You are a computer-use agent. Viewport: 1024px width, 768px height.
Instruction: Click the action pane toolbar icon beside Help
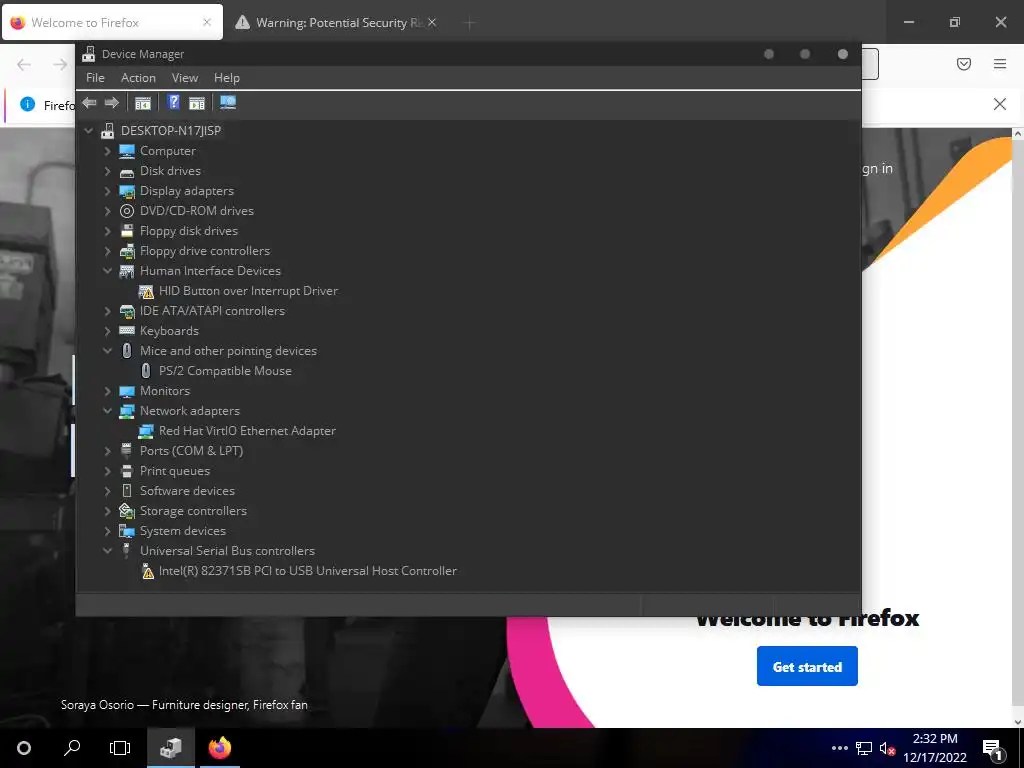click(197, 103)
